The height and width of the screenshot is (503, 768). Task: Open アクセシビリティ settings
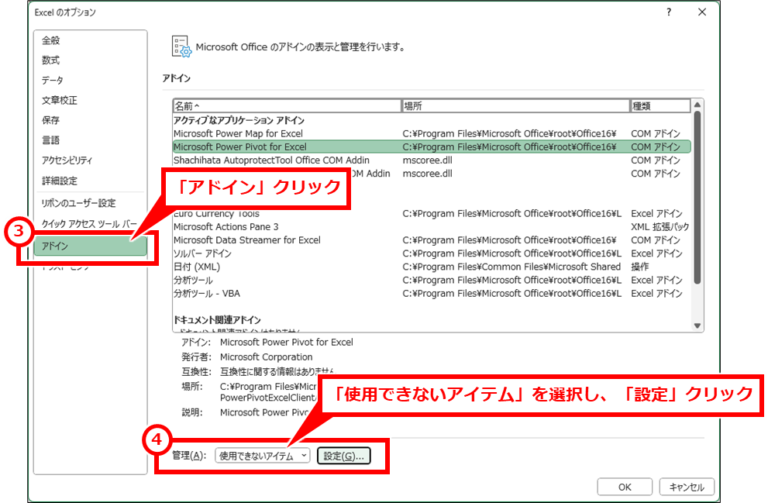90,161
